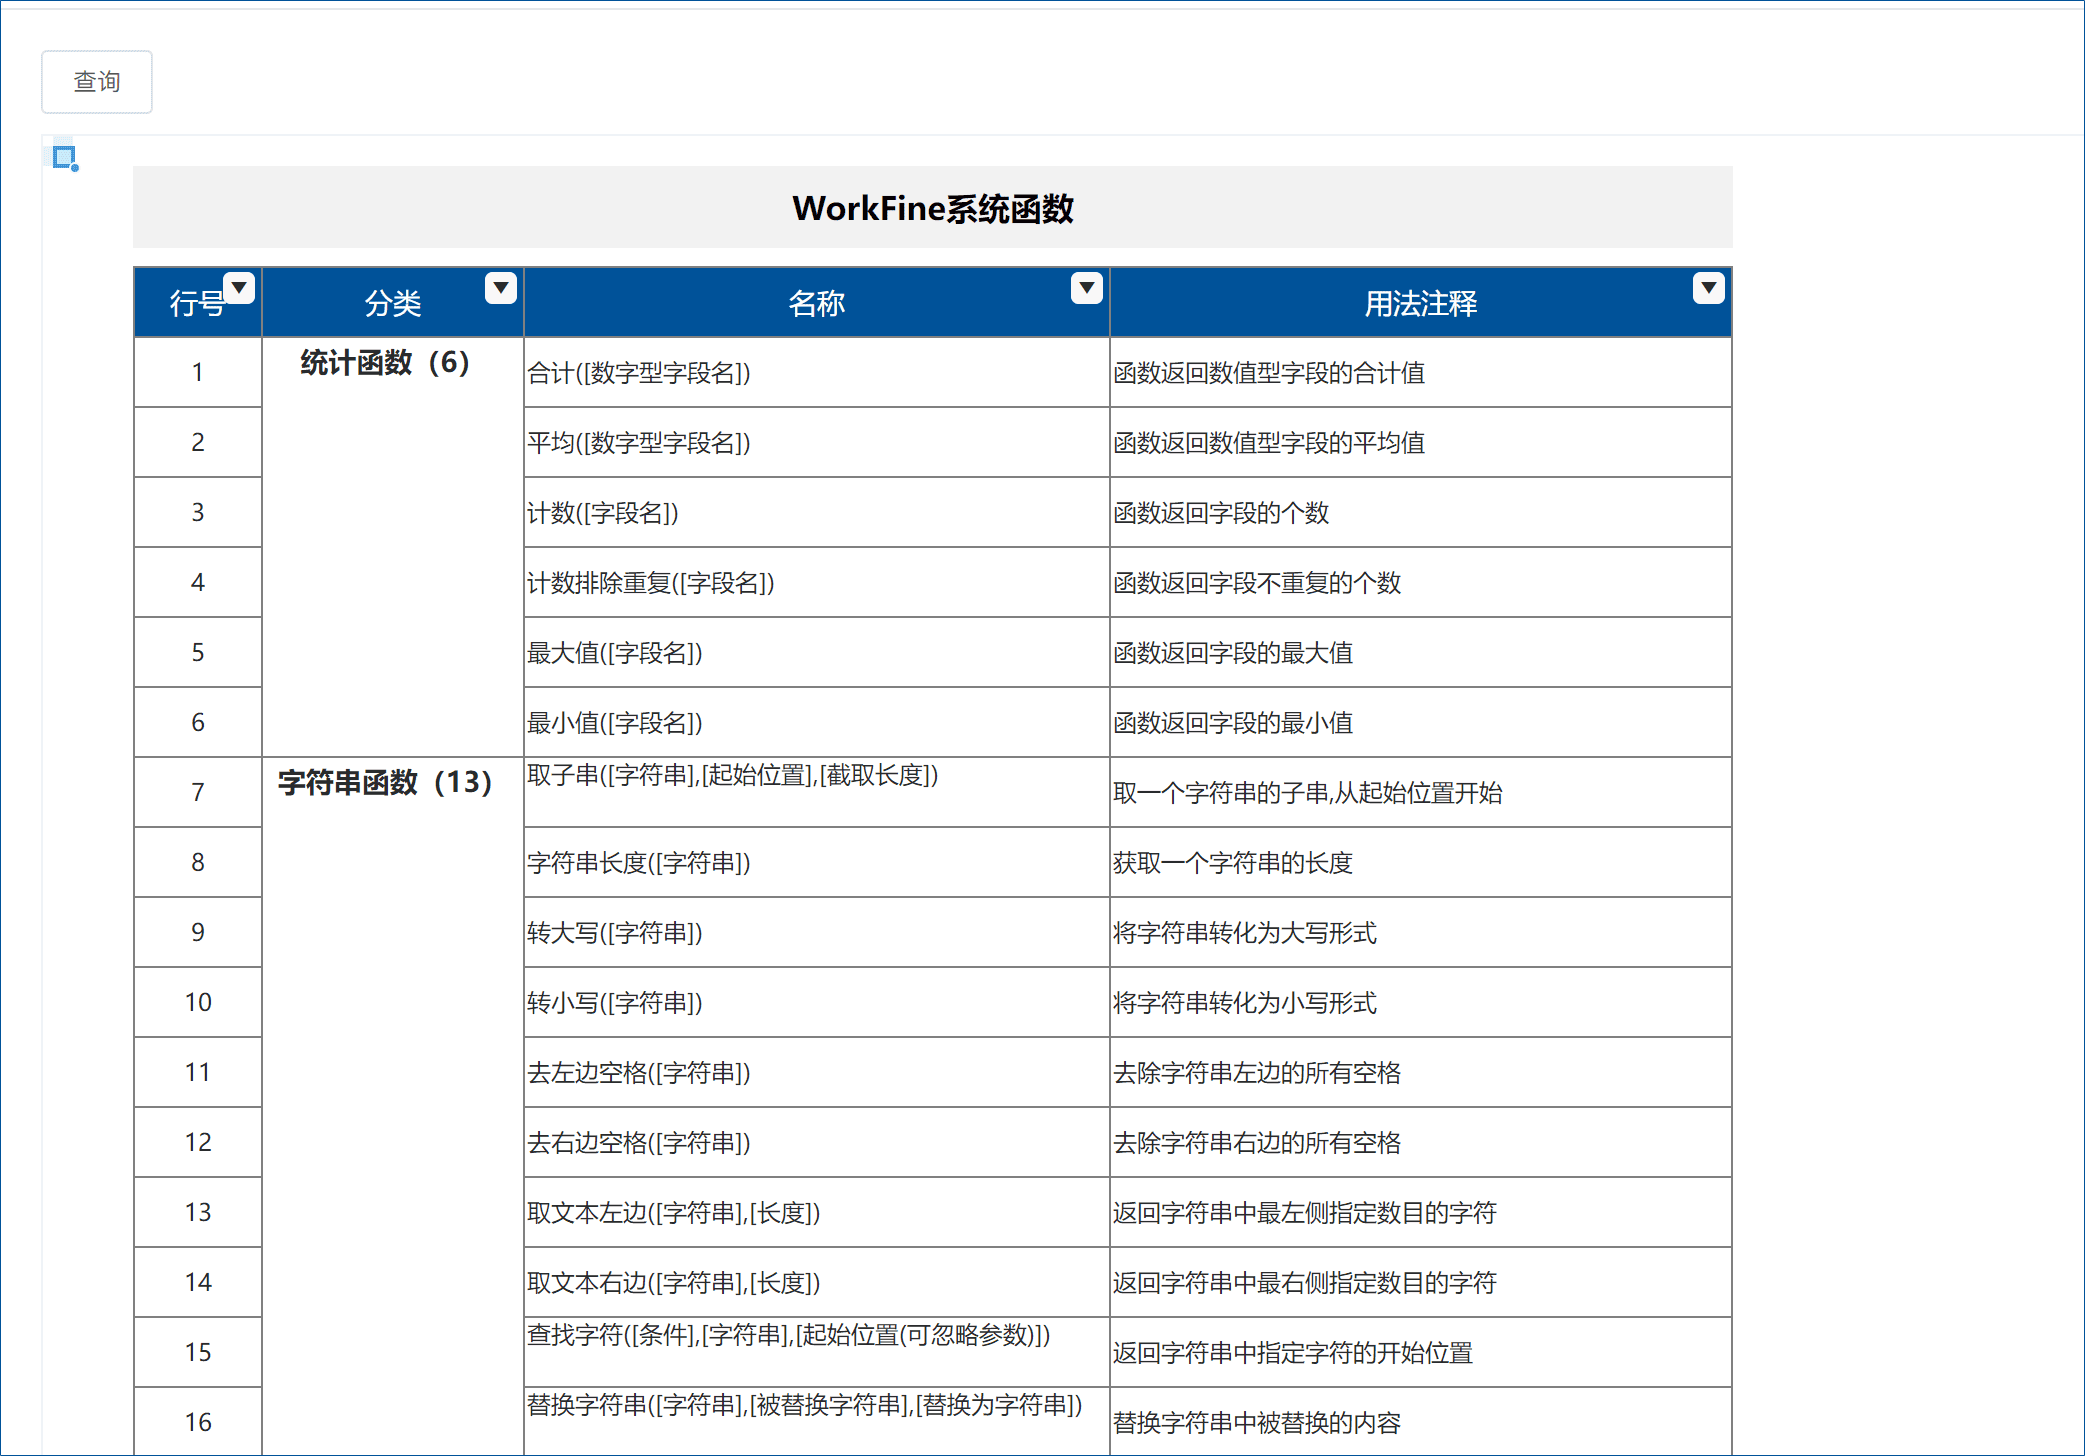Open the 行号 column filter dropdown
Screen dimensions: 2085x1456
tap(239, 288)
